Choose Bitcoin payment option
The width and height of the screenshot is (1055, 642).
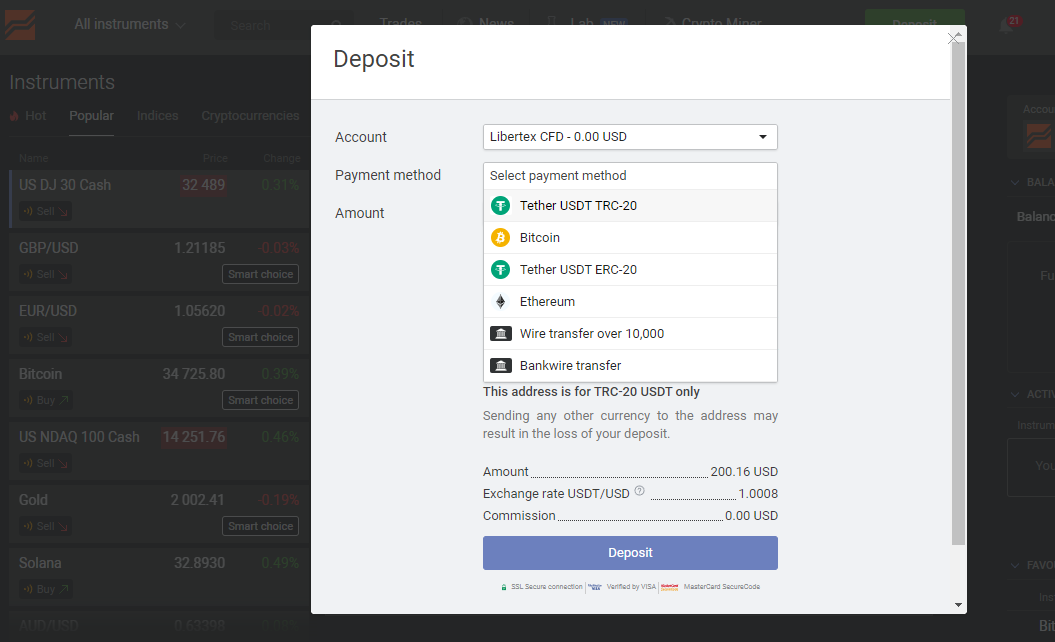[630, 238]
